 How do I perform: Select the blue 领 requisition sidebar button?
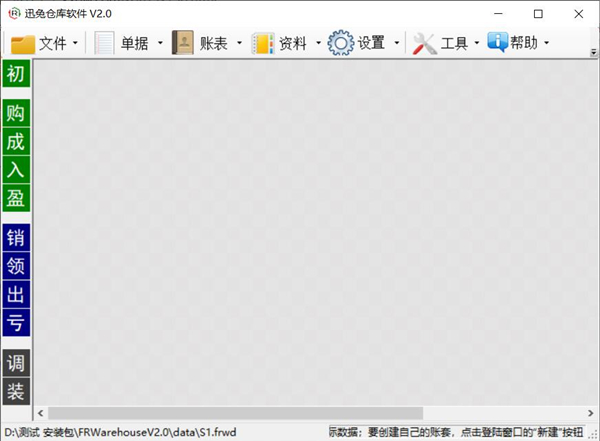click(16, 266)
